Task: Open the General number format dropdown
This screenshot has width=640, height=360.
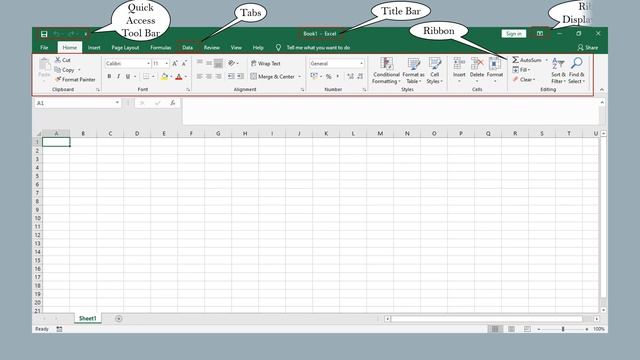Action: pos(361,64)
